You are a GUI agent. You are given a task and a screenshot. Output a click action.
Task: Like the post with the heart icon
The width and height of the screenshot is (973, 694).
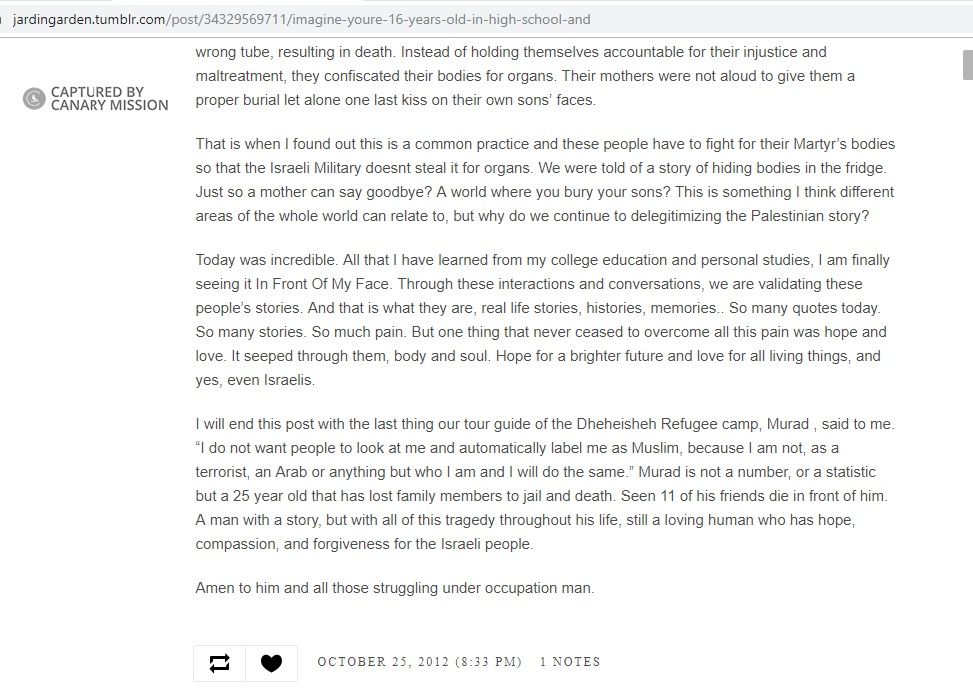point(271,662)
